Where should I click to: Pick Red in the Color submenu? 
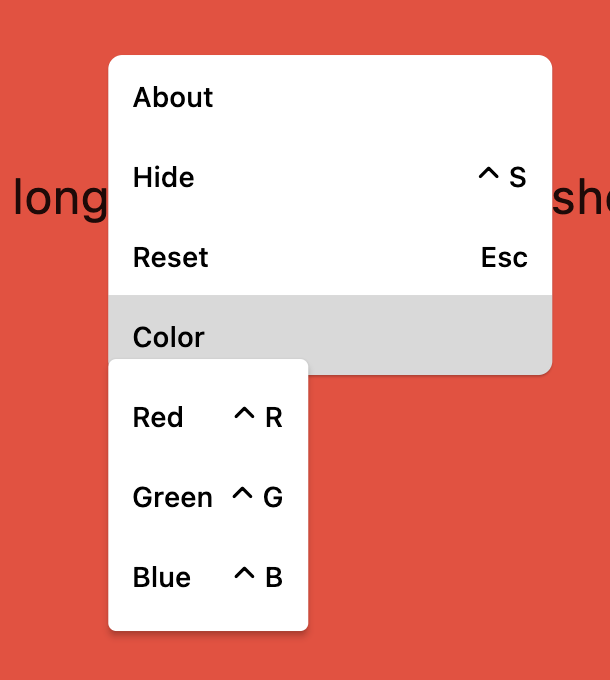[158, 417]
